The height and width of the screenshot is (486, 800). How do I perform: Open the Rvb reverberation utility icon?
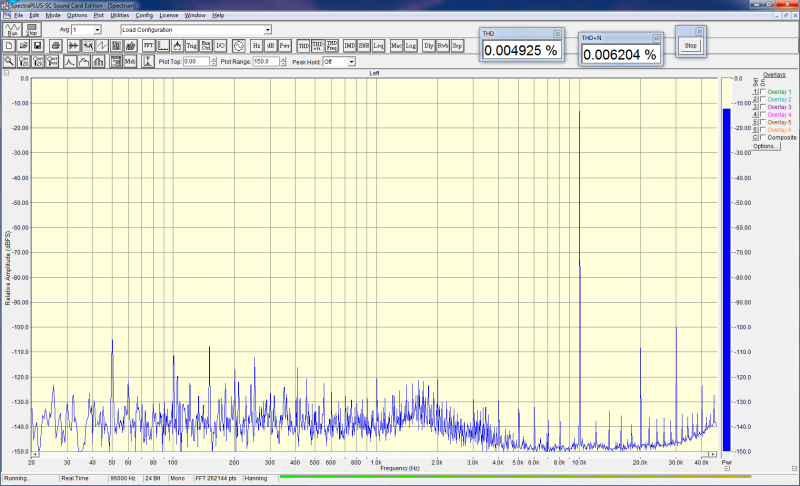(x=443, y=46)
